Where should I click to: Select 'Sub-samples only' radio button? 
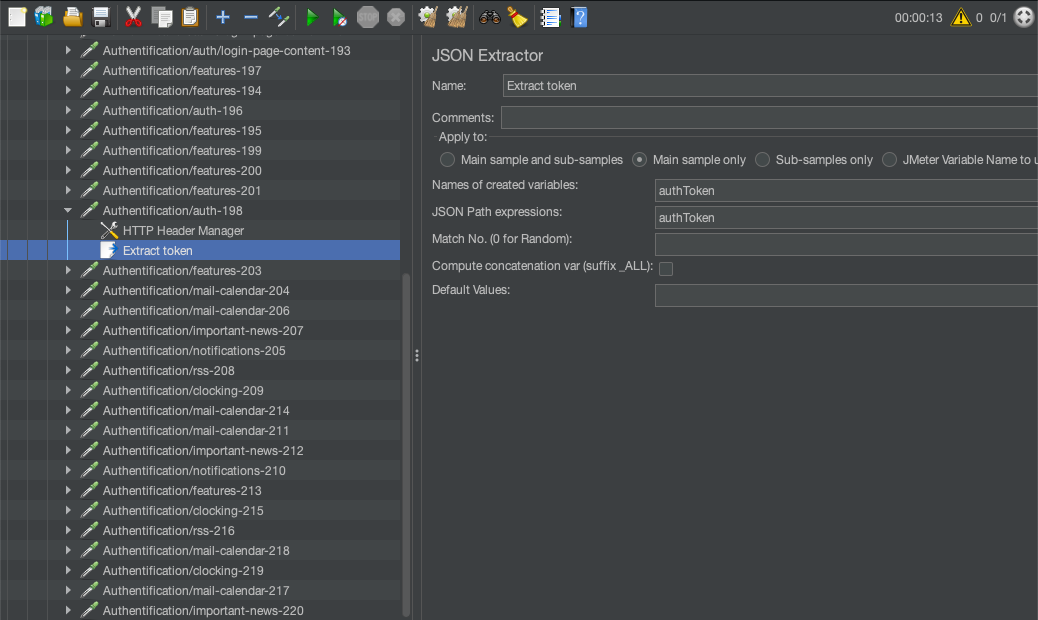click(763, 160)
